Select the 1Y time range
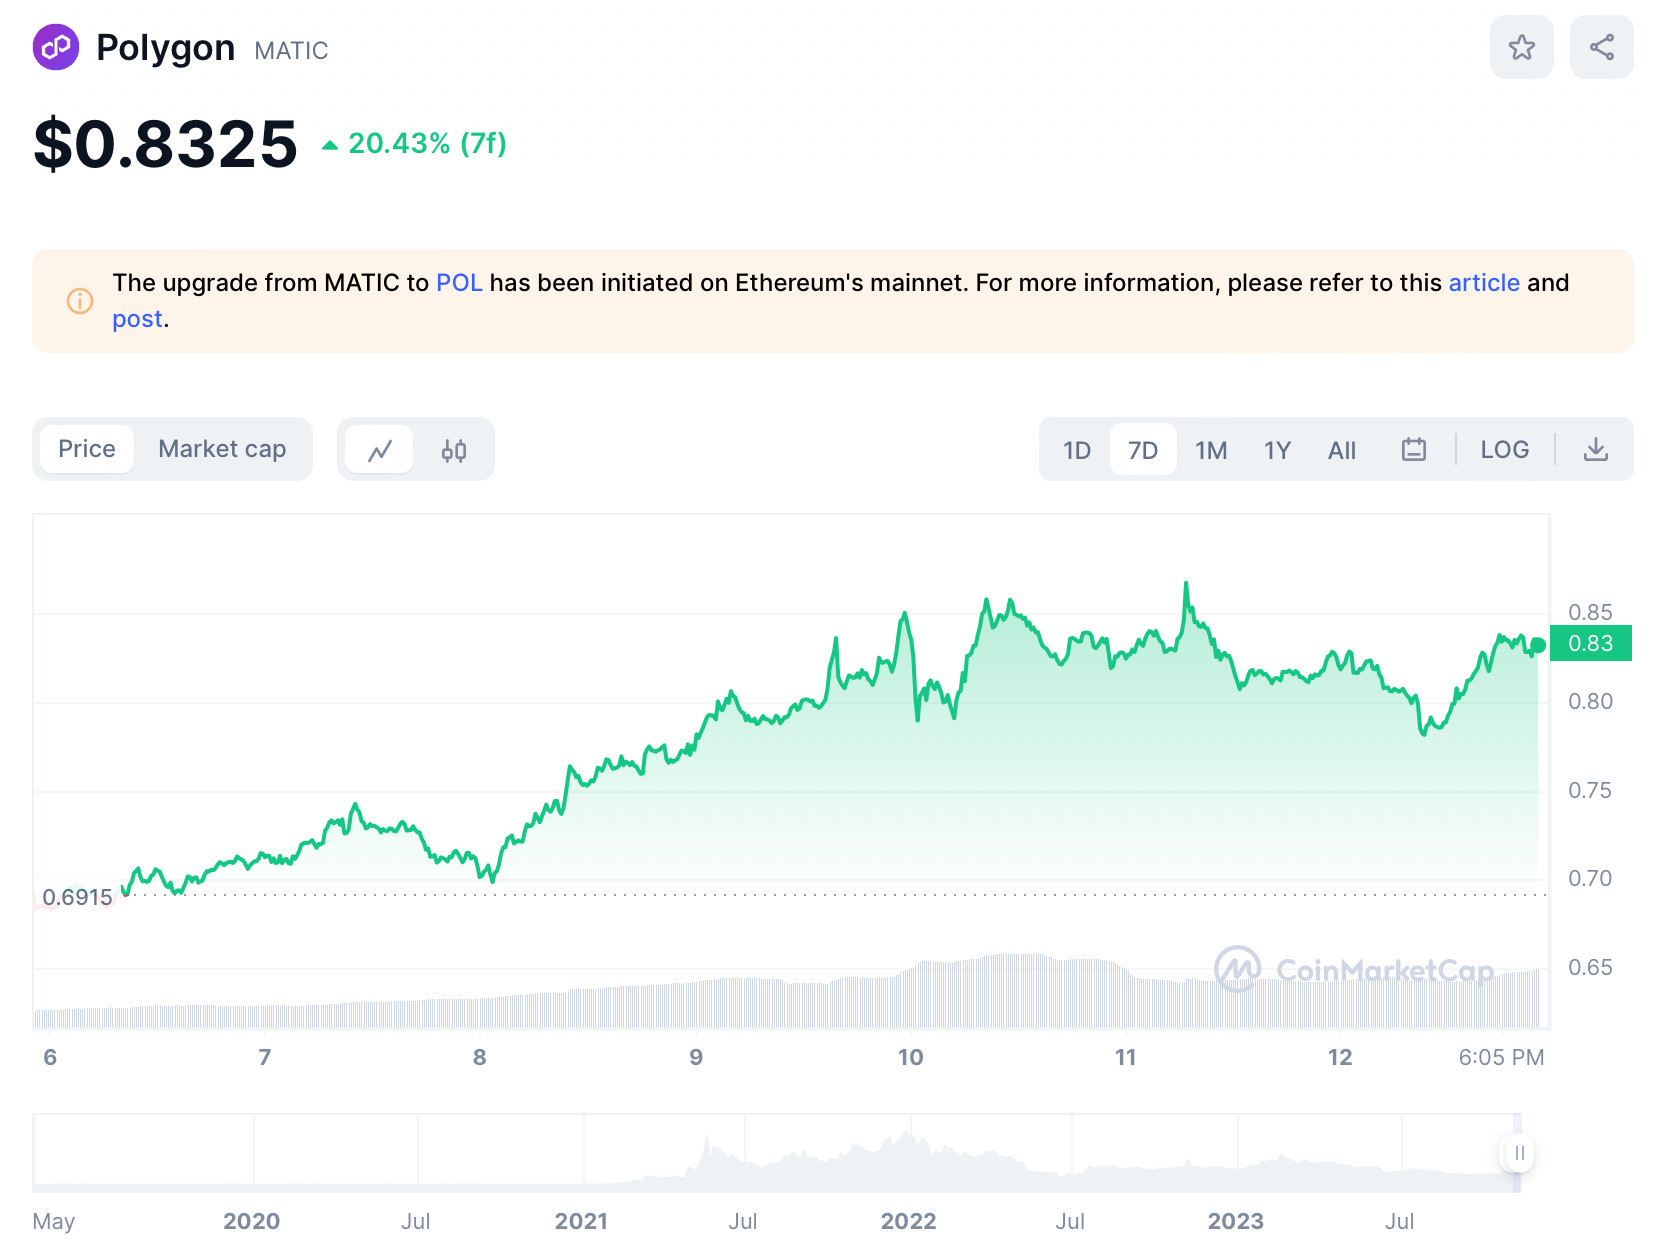Image resolution: width=1656 pixels, height=1243 pixels. coord(1277,450)
